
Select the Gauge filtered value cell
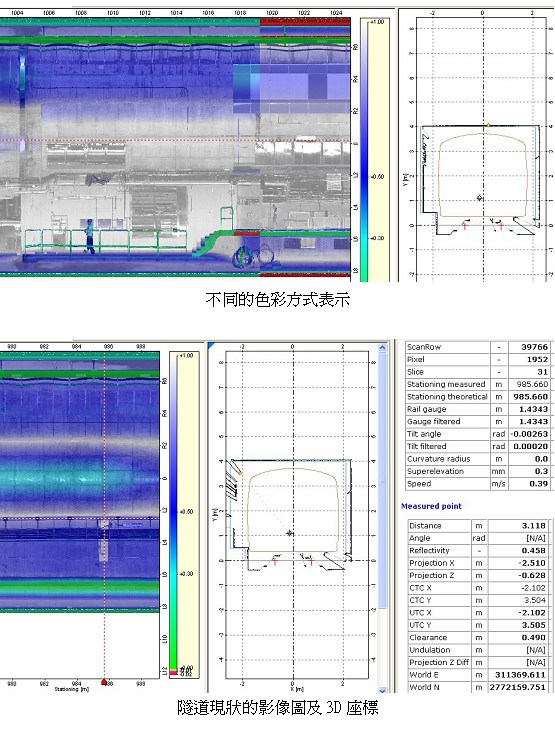(528, 421)
